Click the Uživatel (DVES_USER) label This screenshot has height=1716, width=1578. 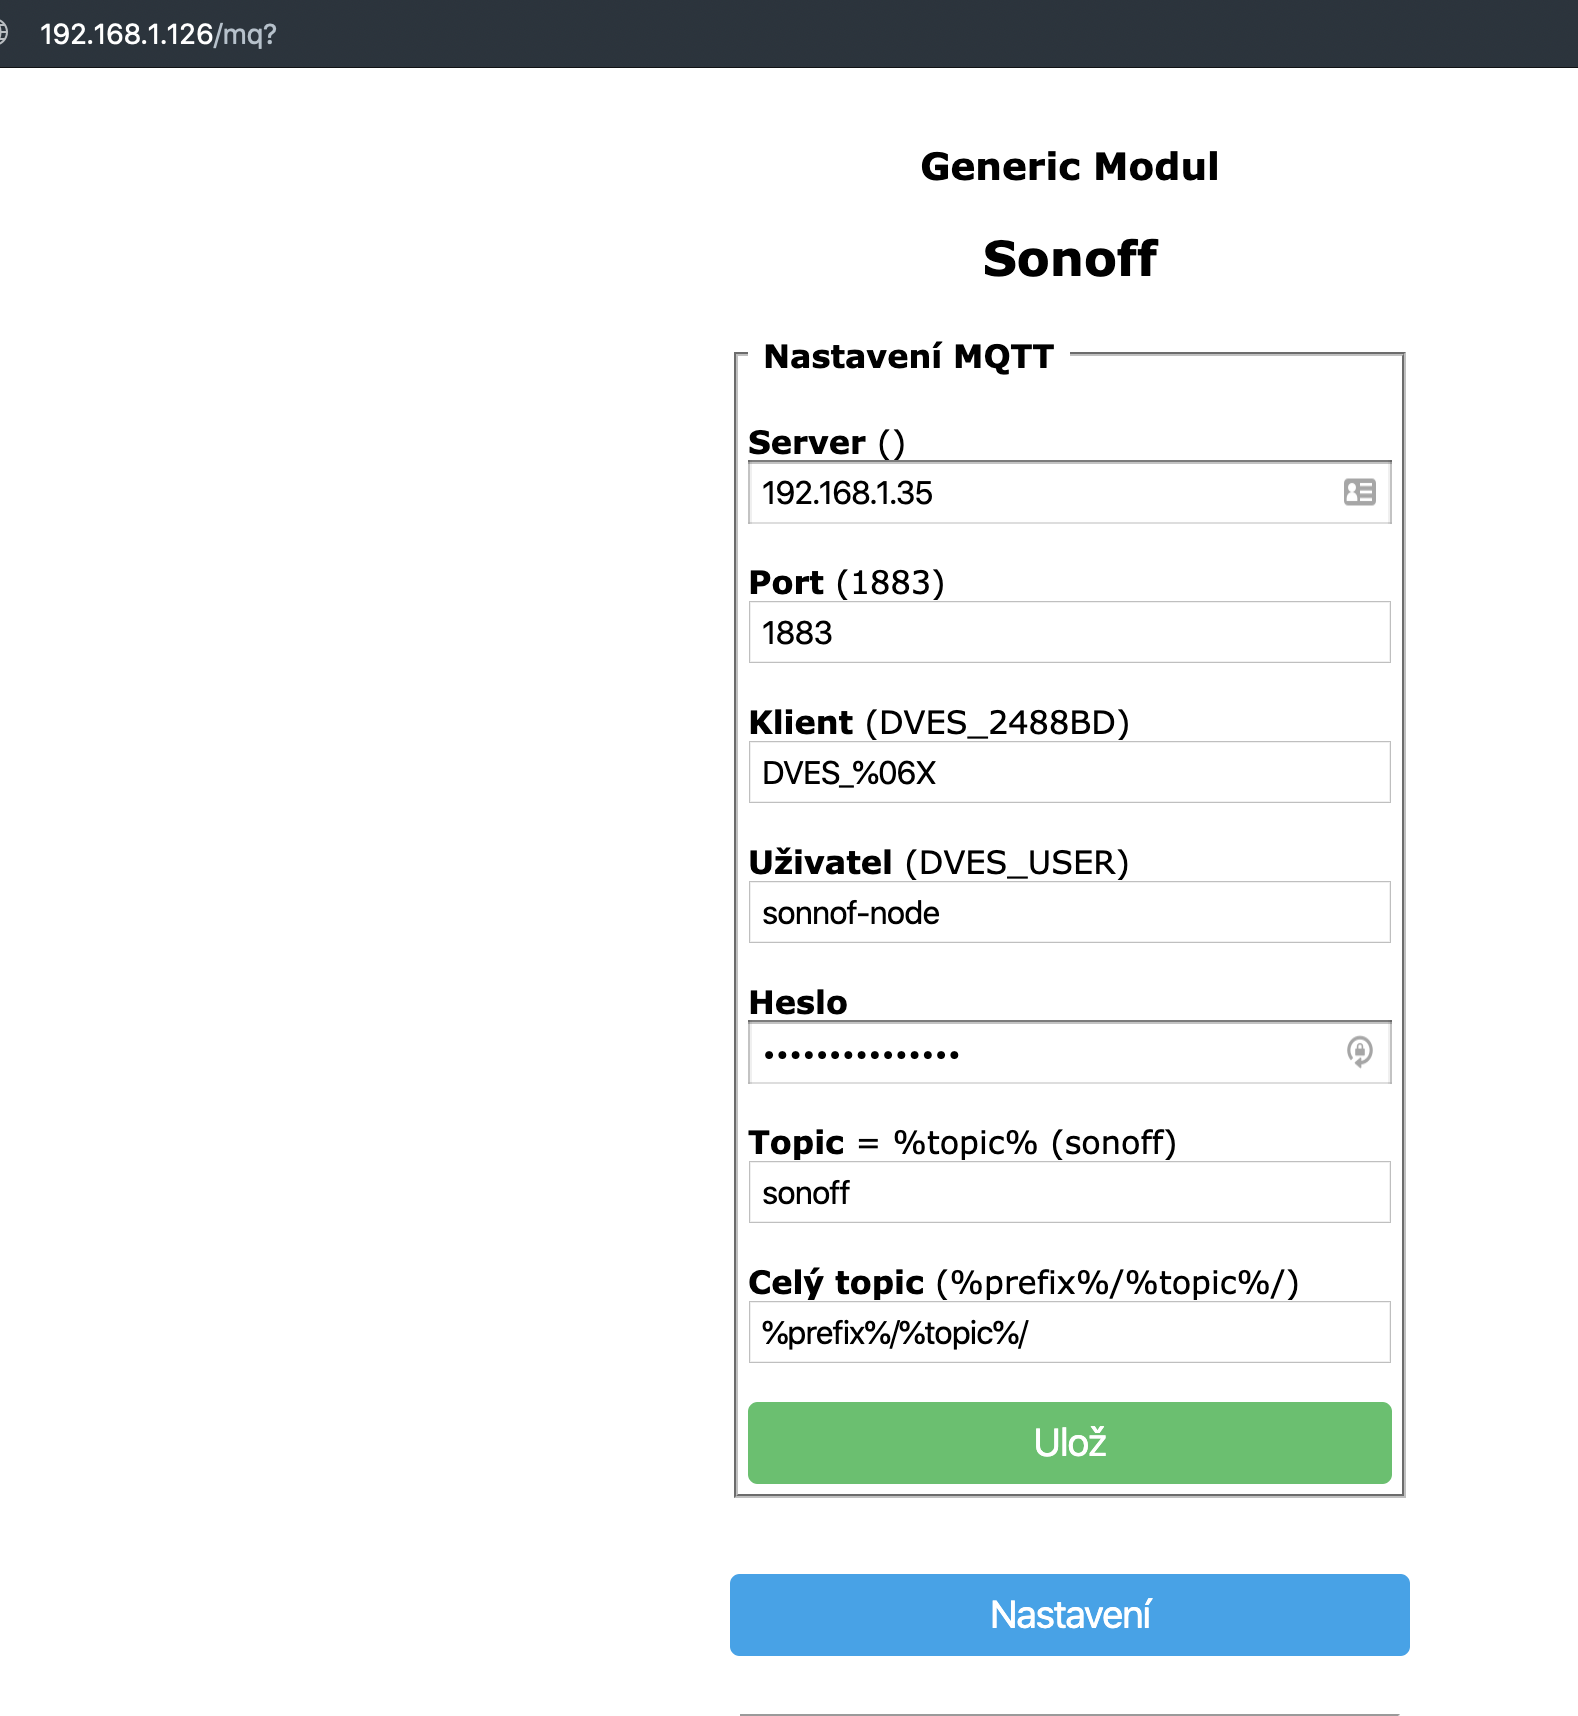click(x=938, y=862)
